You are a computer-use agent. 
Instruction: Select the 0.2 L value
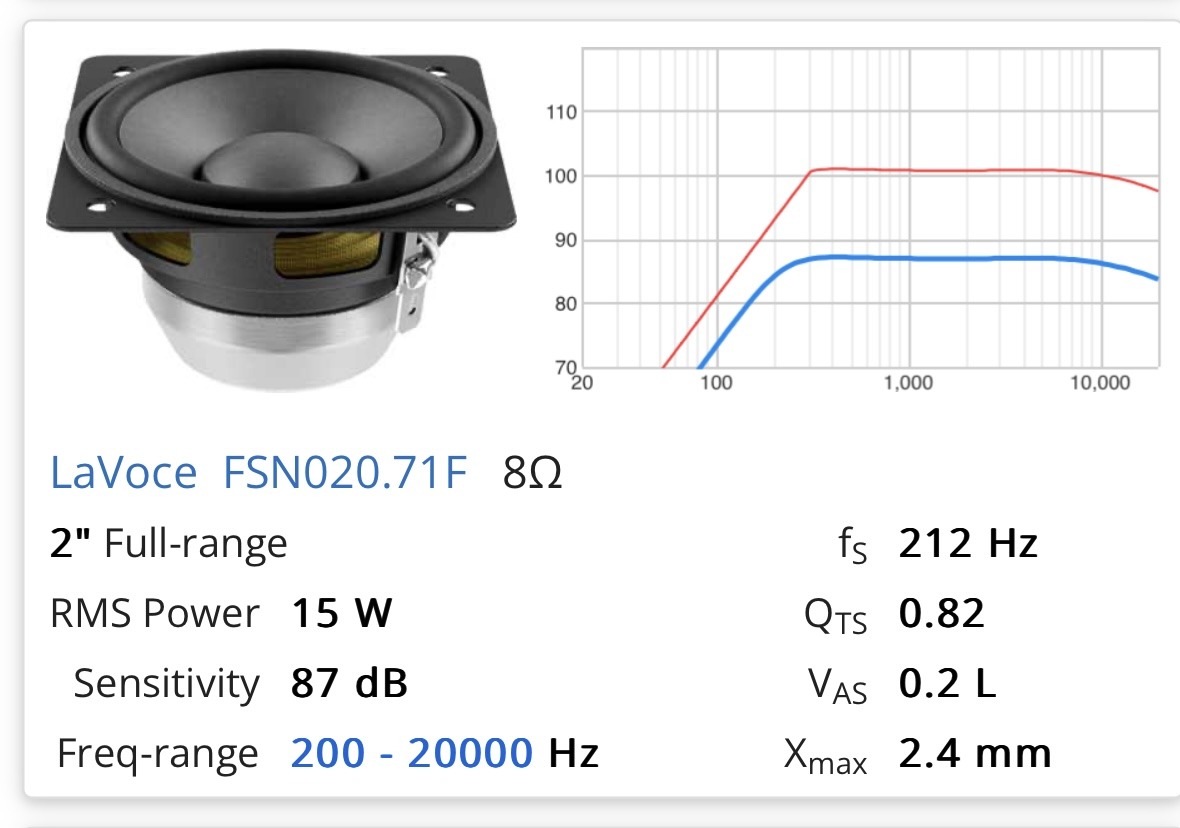point(947,683)
